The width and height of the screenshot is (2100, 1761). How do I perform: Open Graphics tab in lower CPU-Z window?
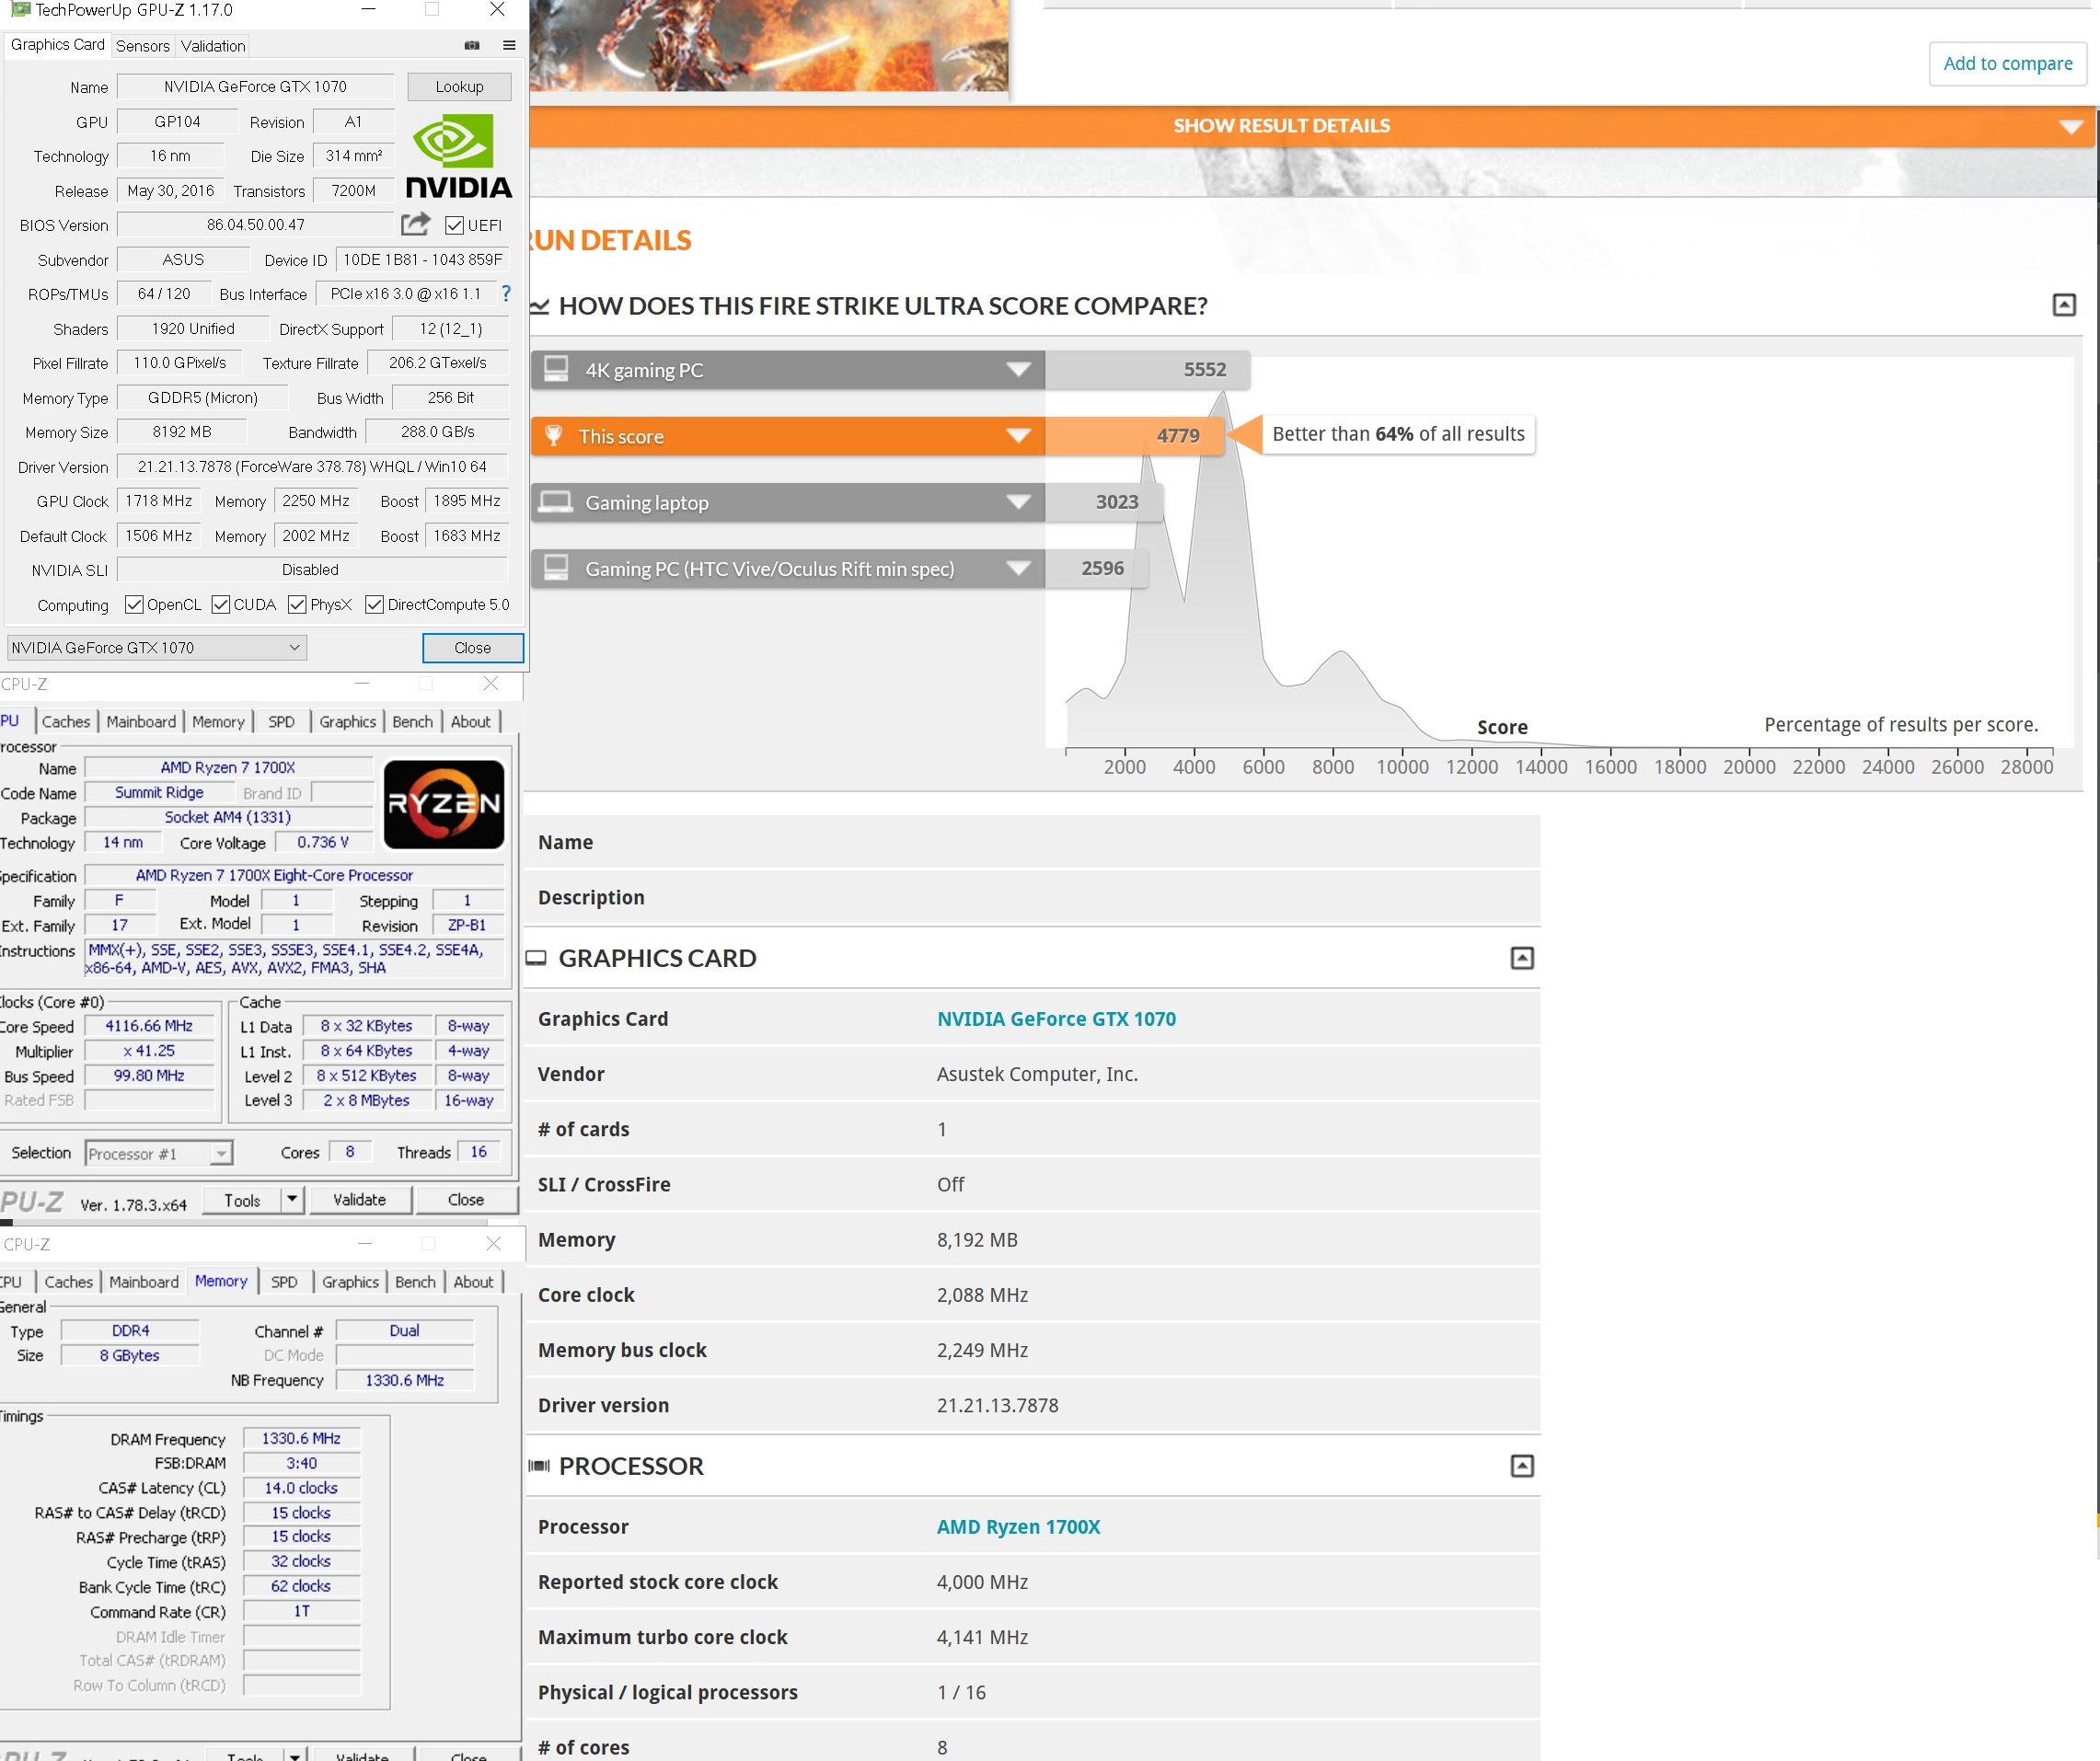point(350,1282)
